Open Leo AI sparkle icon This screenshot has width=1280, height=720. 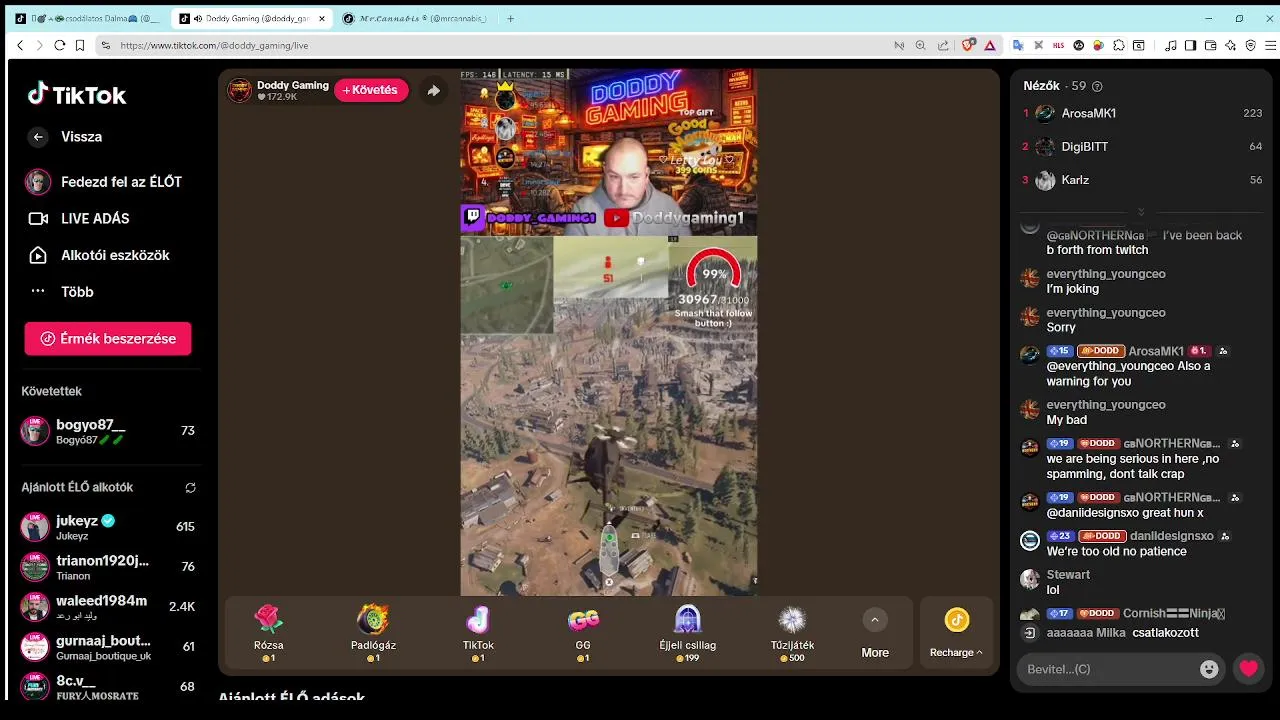tap(1231, 45)
